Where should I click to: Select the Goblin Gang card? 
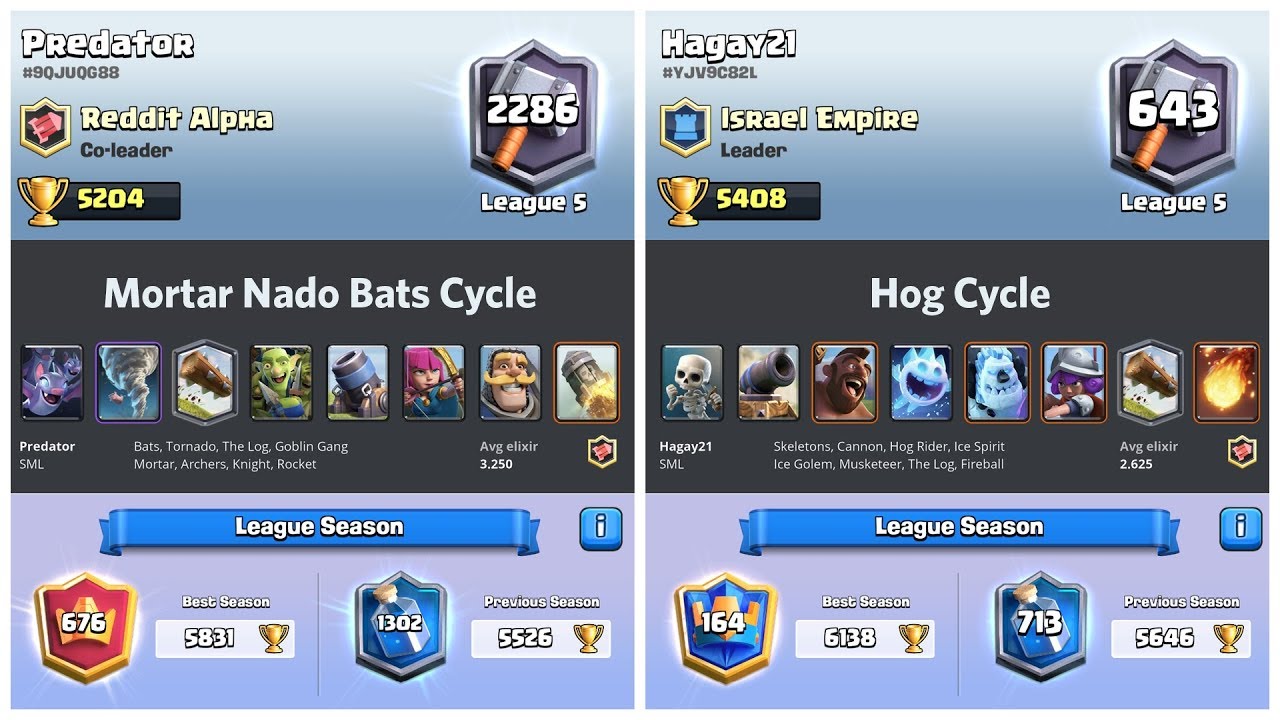(x=281, y=382)
